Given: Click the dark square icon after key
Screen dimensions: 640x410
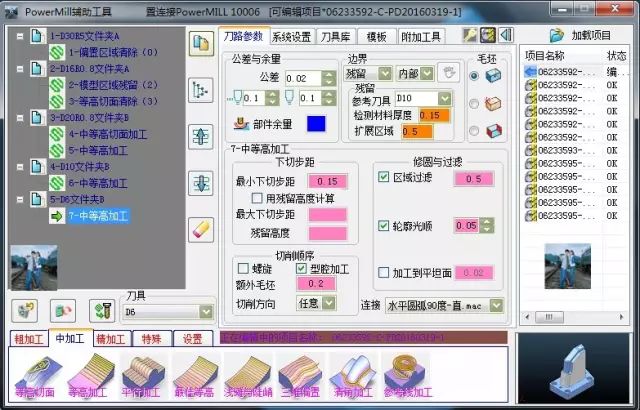Looking at the screenshot, I should (x=488, y=35).
